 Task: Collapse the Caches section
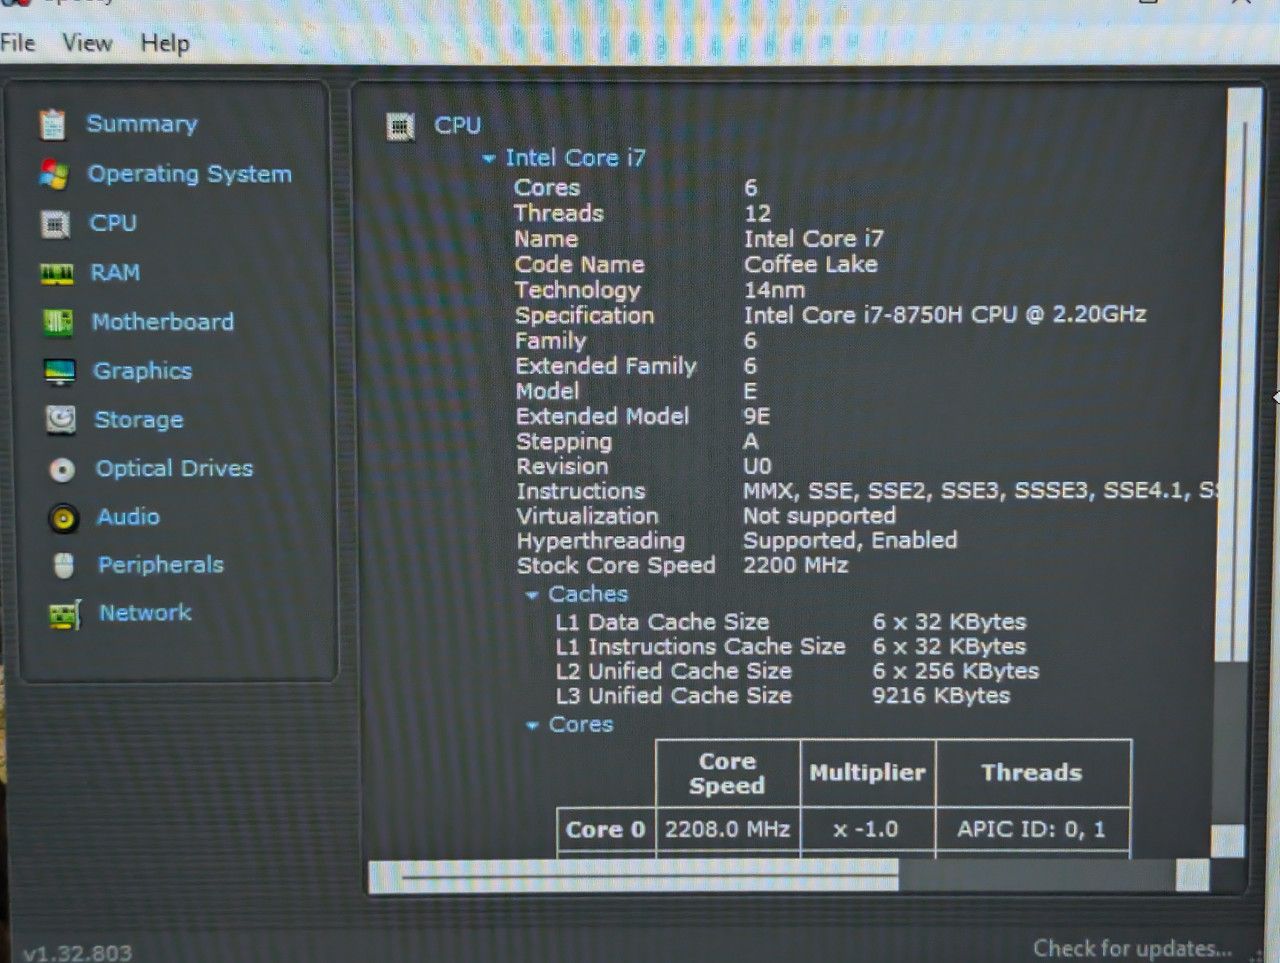click(532, 596)
